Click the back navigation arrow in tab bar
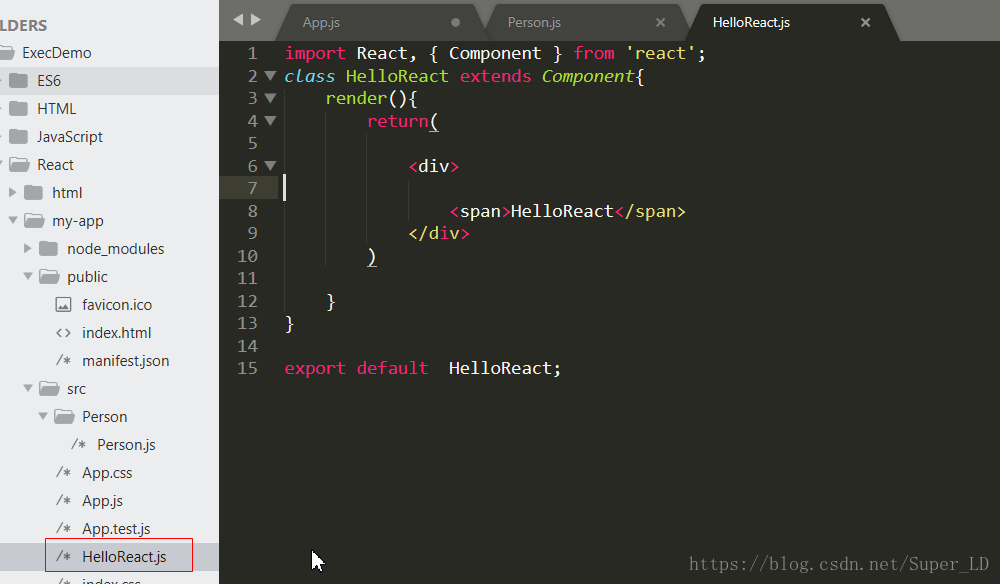The width and height of the screenshot is (1000, 584). pyautogui.click(x=239, y=20)
